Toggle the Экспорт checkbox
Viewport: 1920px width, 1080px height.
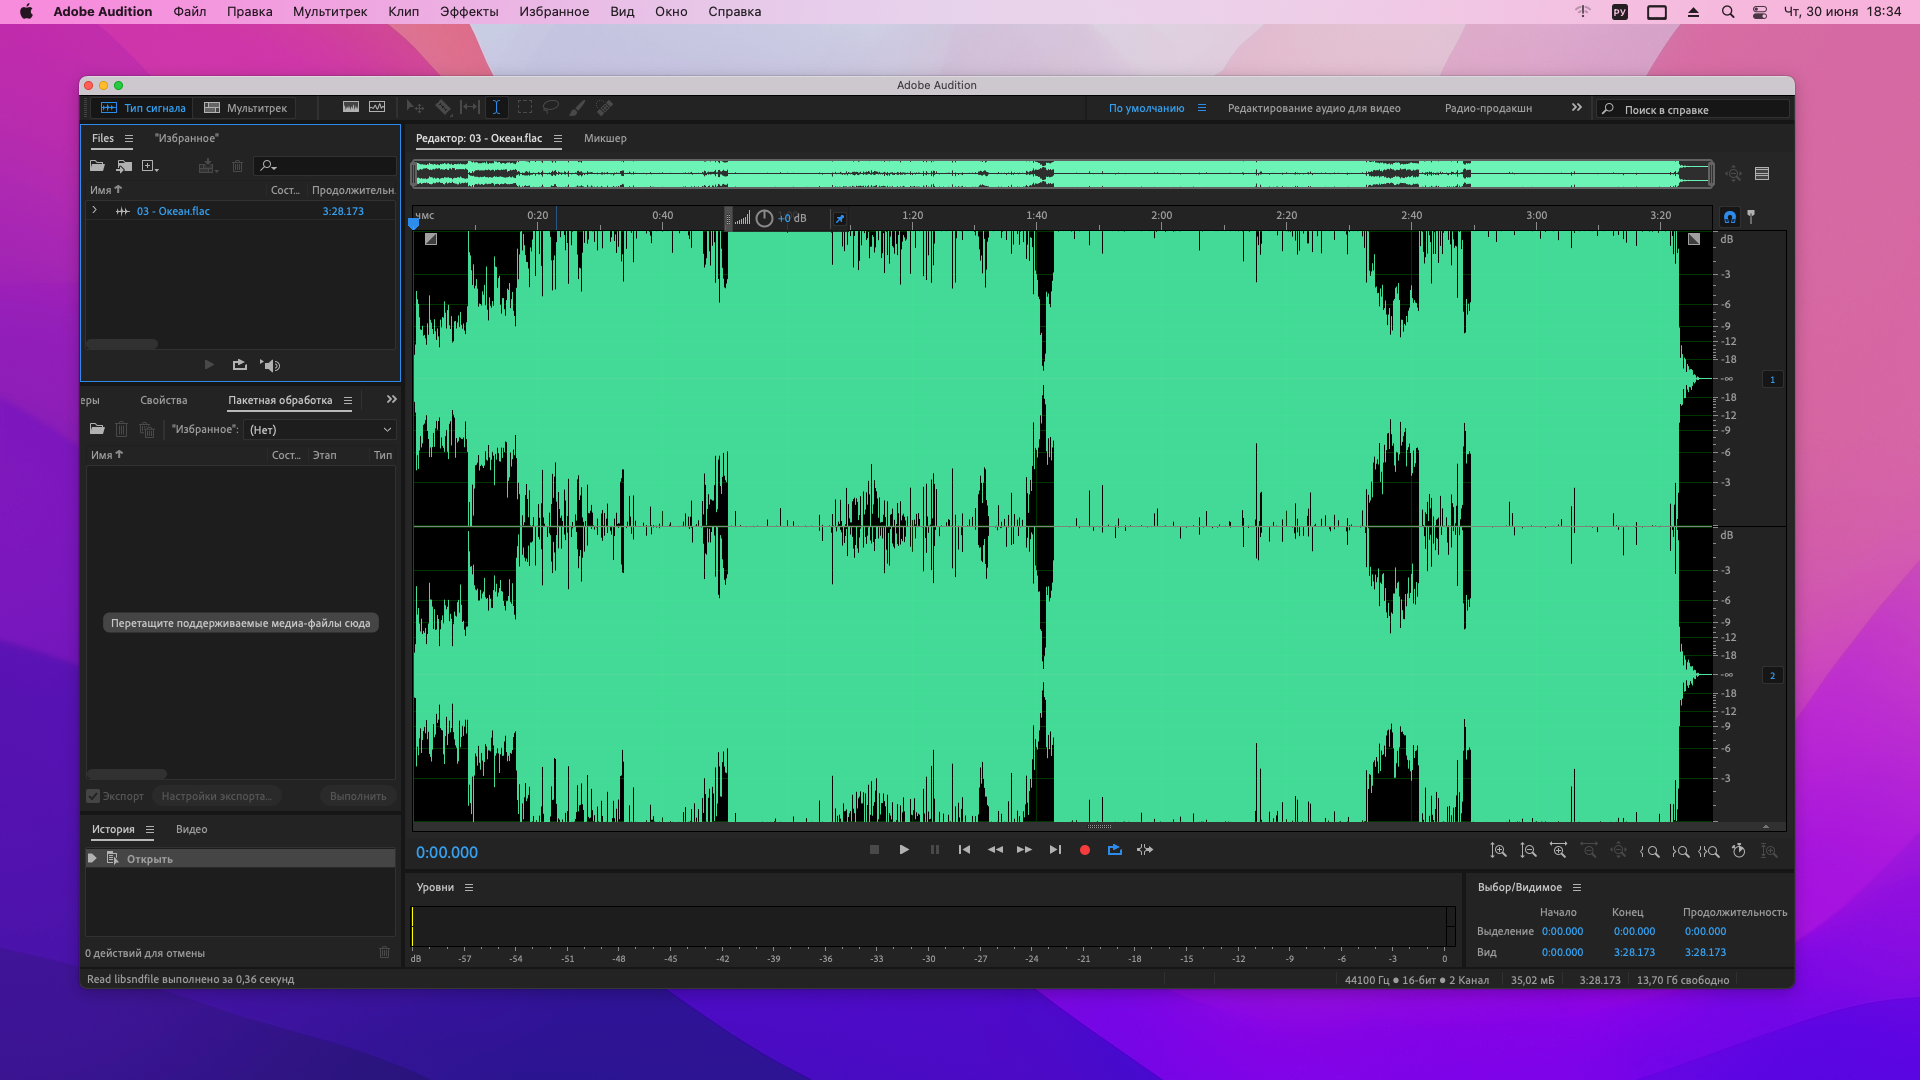(x=93, y=797)
